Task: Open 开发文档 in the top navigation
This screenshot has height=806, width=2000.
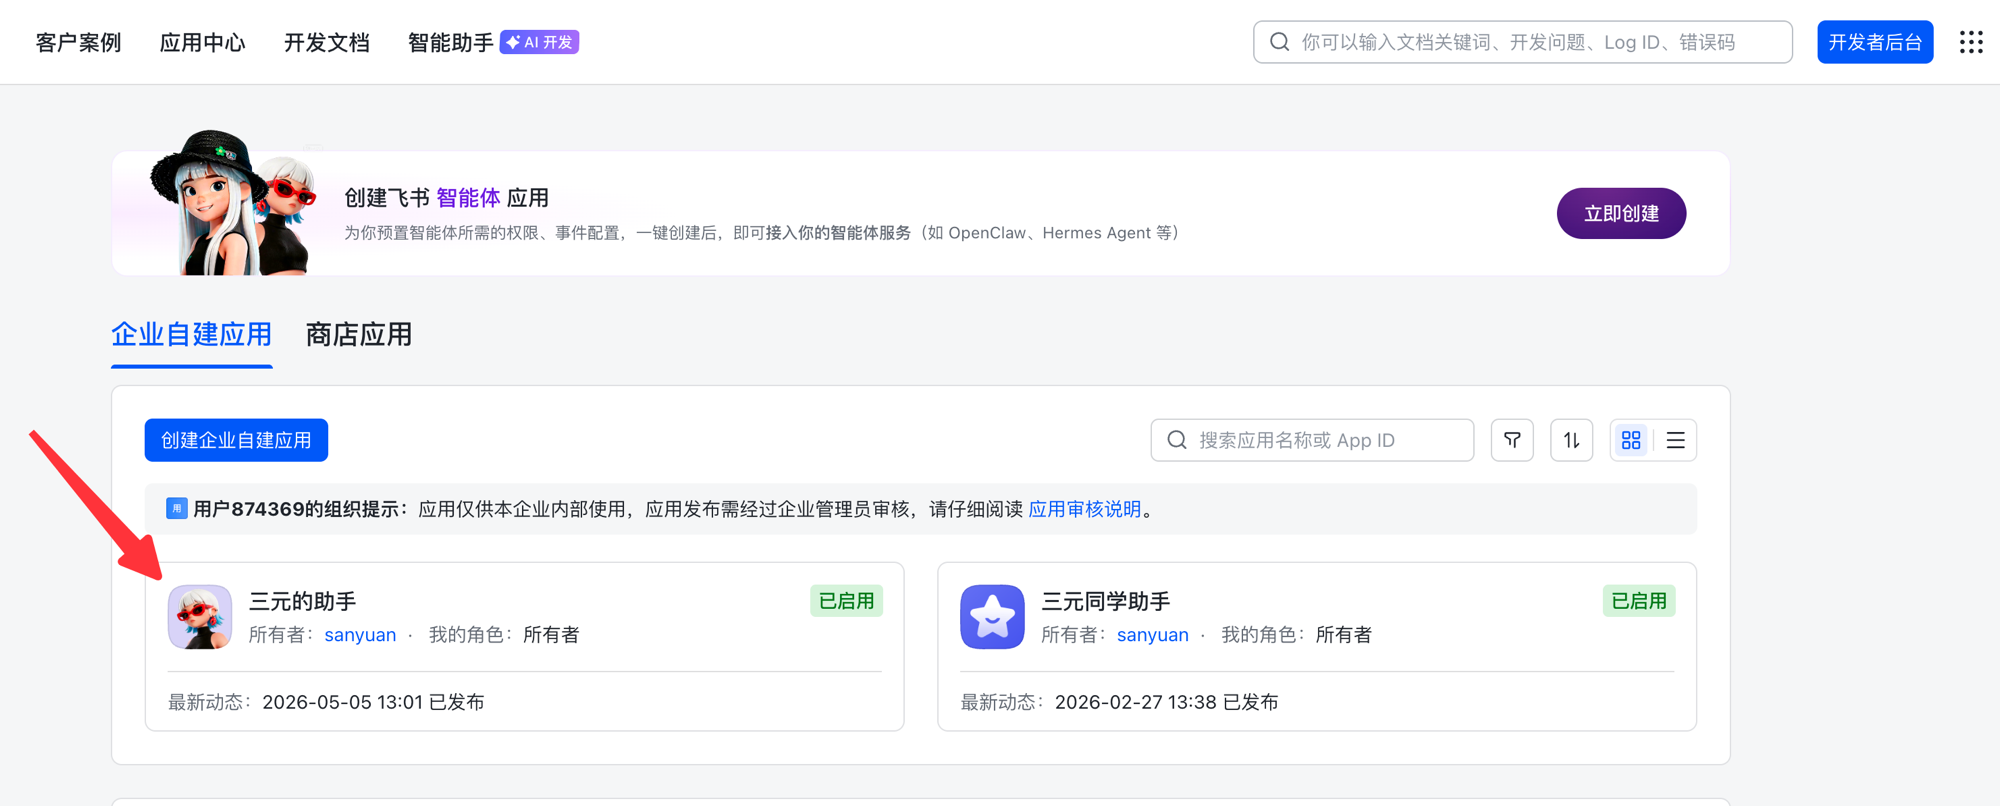Action: tap(327, 42)
